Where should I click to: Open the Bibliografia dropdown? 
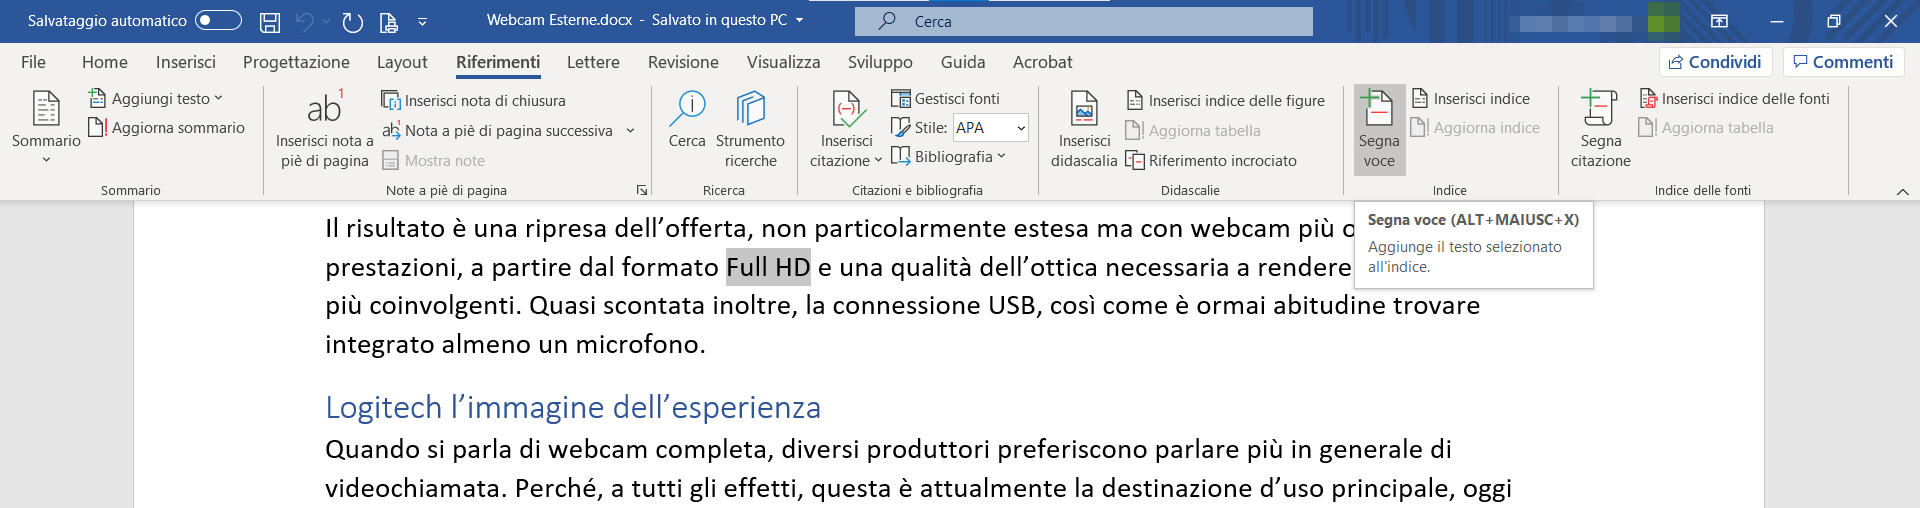tap(948, 157)
